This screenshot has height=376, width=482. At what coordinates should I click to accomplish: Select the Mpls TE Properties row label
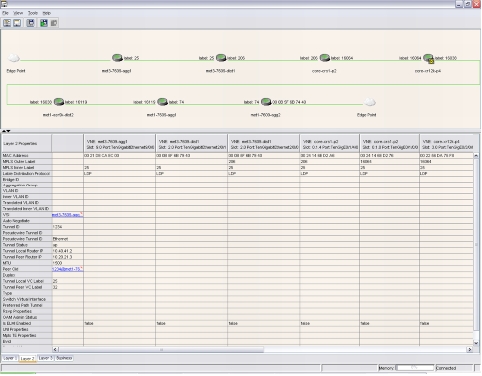click(x=26, y=335)
